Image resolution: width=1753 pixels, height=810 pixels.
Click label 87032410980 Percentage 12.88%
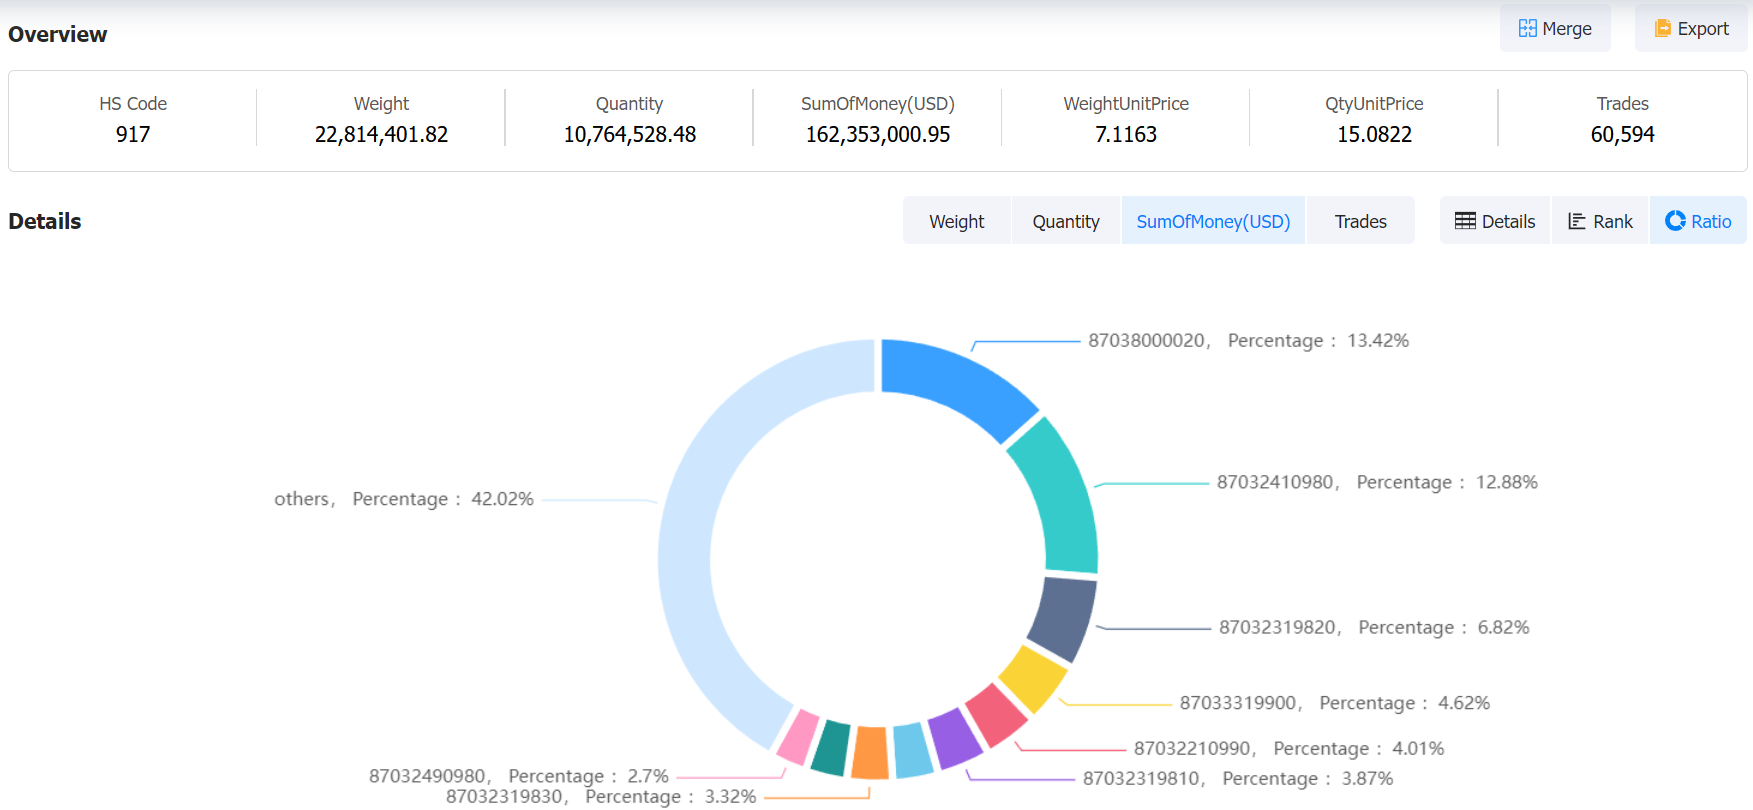(x=1377, y=482)
